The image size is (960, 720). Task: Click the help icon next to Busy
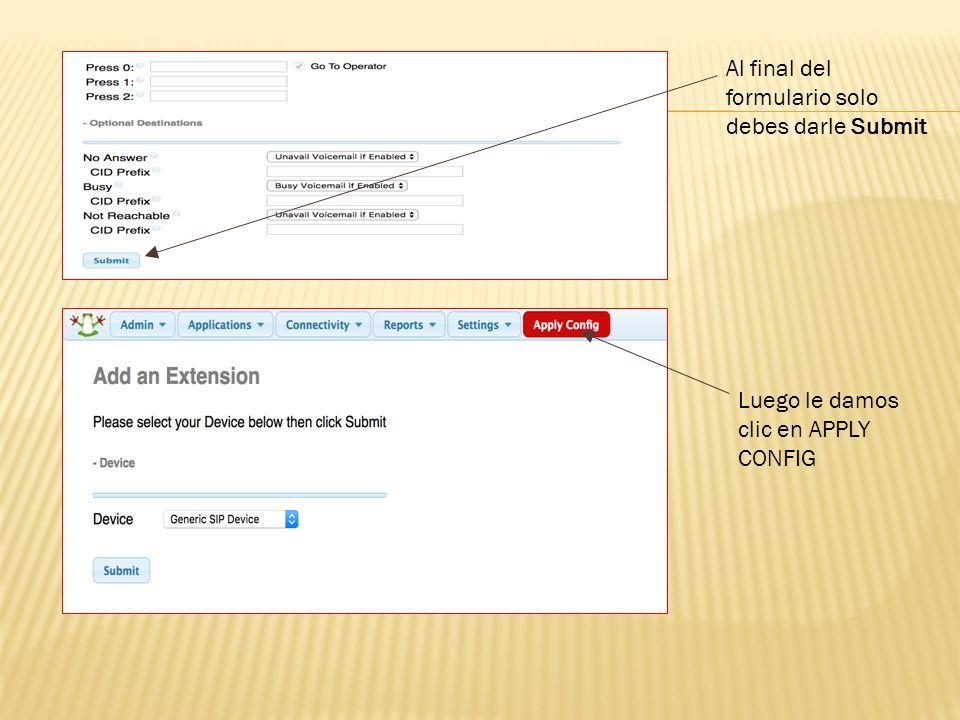(x=119, y=184)
